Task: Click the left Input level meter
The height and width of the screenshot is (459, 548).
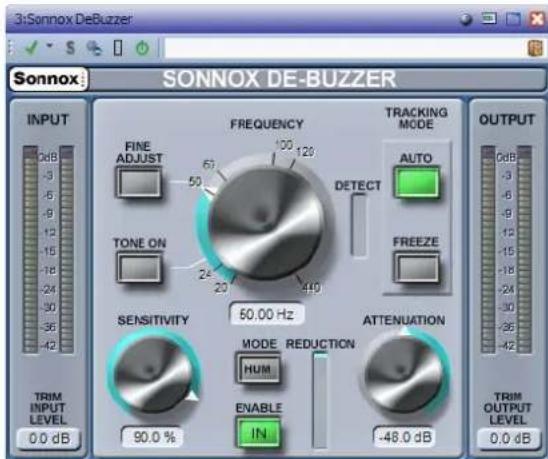Action: pos(30,249)
